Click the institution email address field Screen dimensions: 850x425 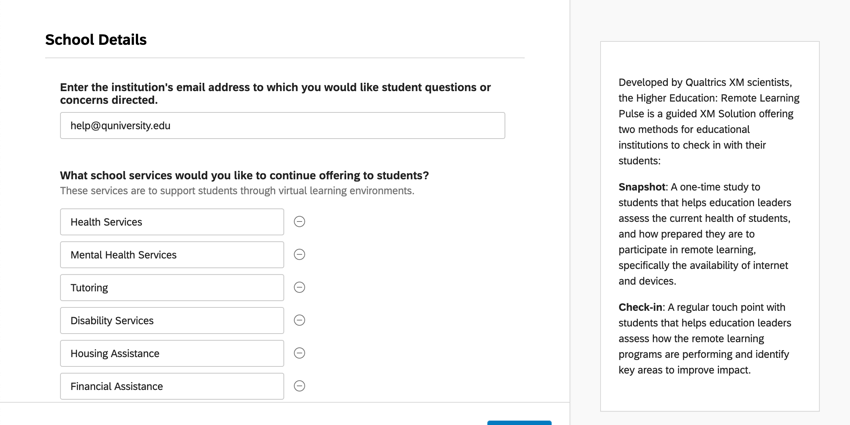click(282, 126)
